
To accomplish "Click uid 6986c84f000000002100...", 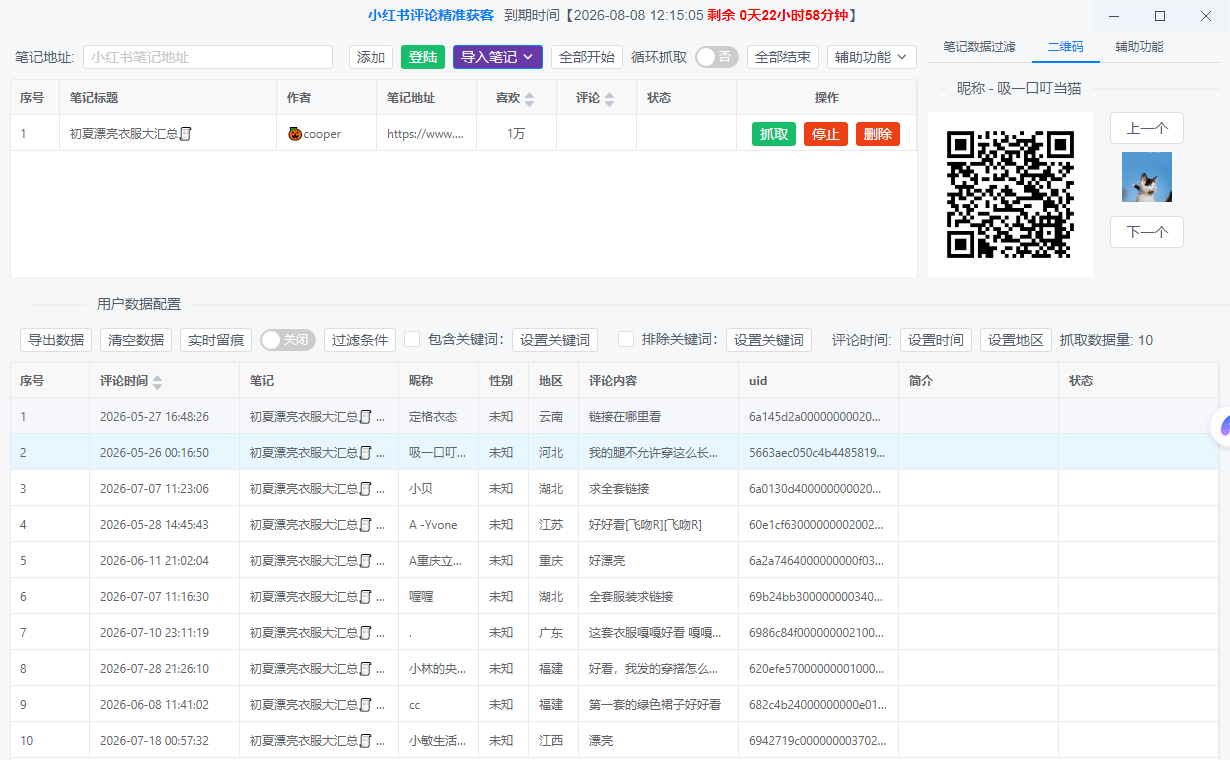I will (x=817, y=633).
